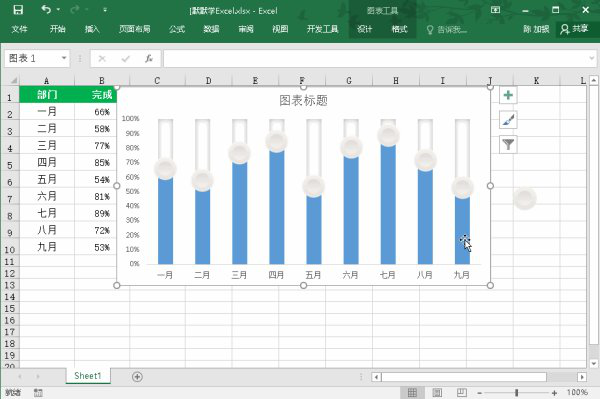Click the 100% vertical axis label
600x399 pixels.
click(x=130, y=119)
